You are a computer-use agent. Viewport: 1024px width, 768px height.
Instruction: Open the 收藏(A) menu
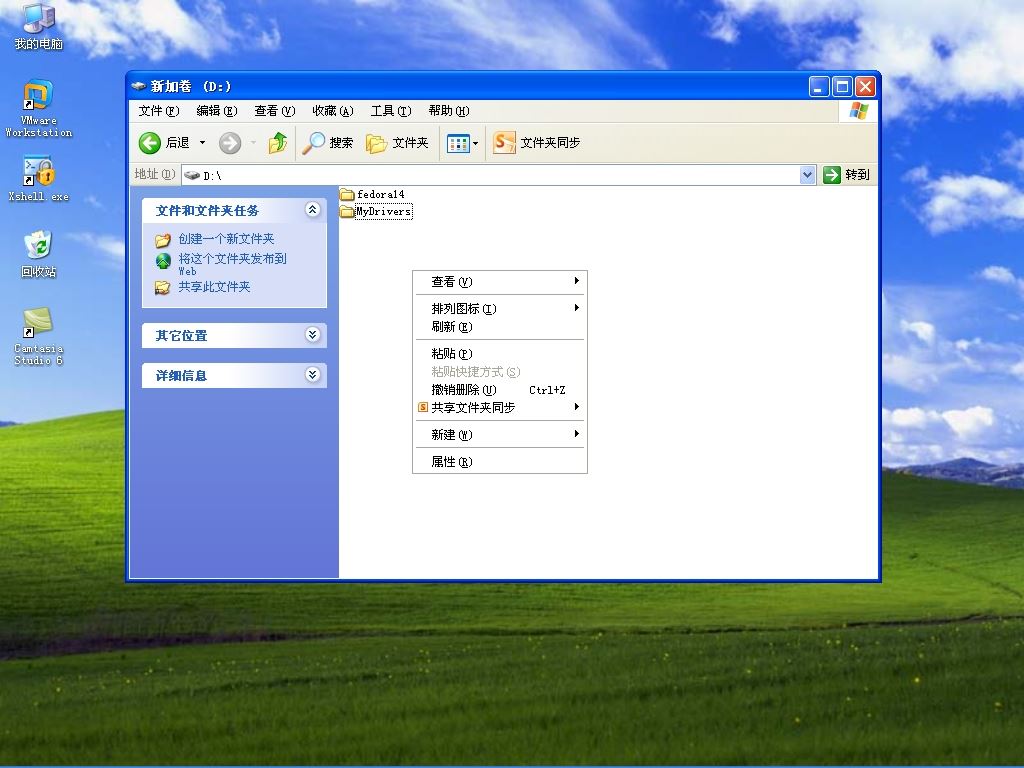[332, 111]
